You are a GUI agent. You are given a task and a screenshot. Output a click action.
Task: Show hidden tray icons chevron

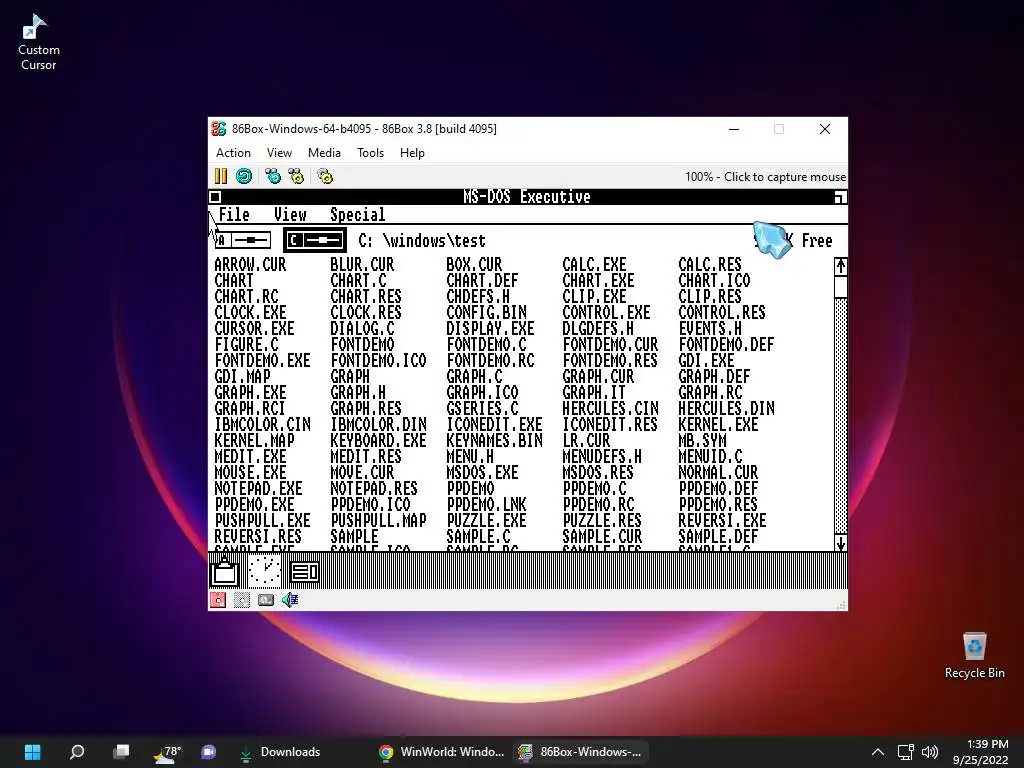(x=878, y=752)
